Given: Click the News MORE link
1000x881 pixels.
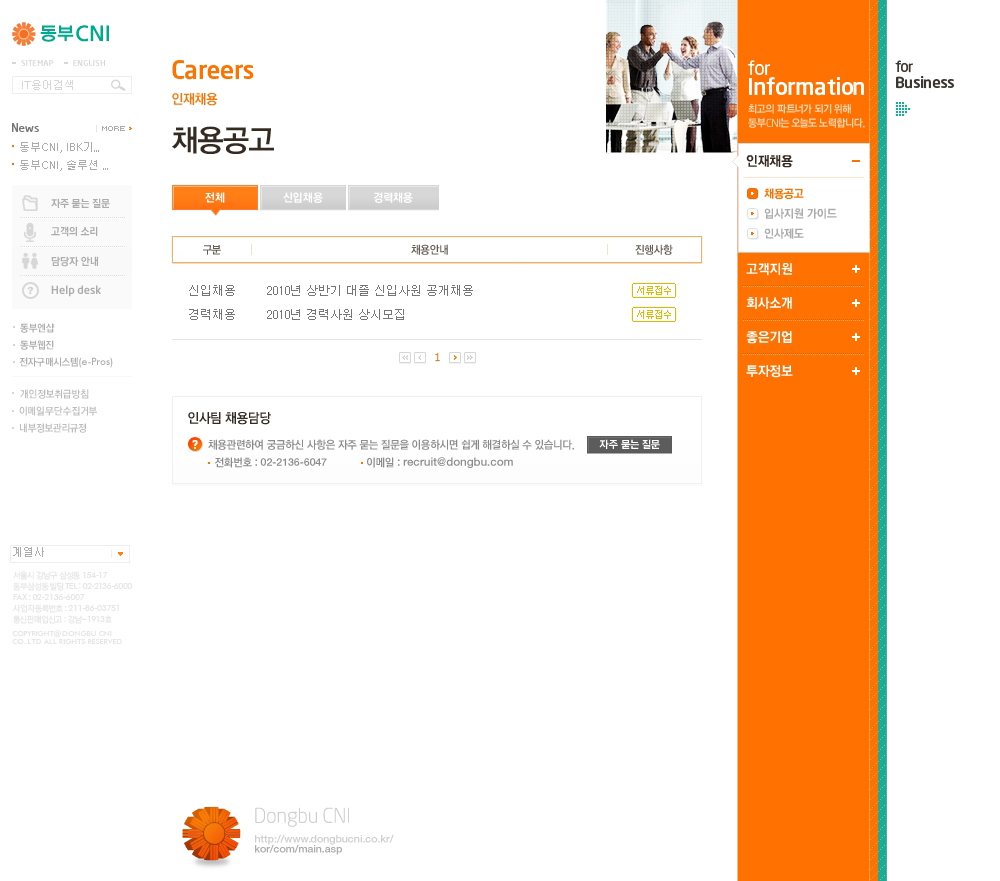Looking at the screenshot, I should pos(115,128).
